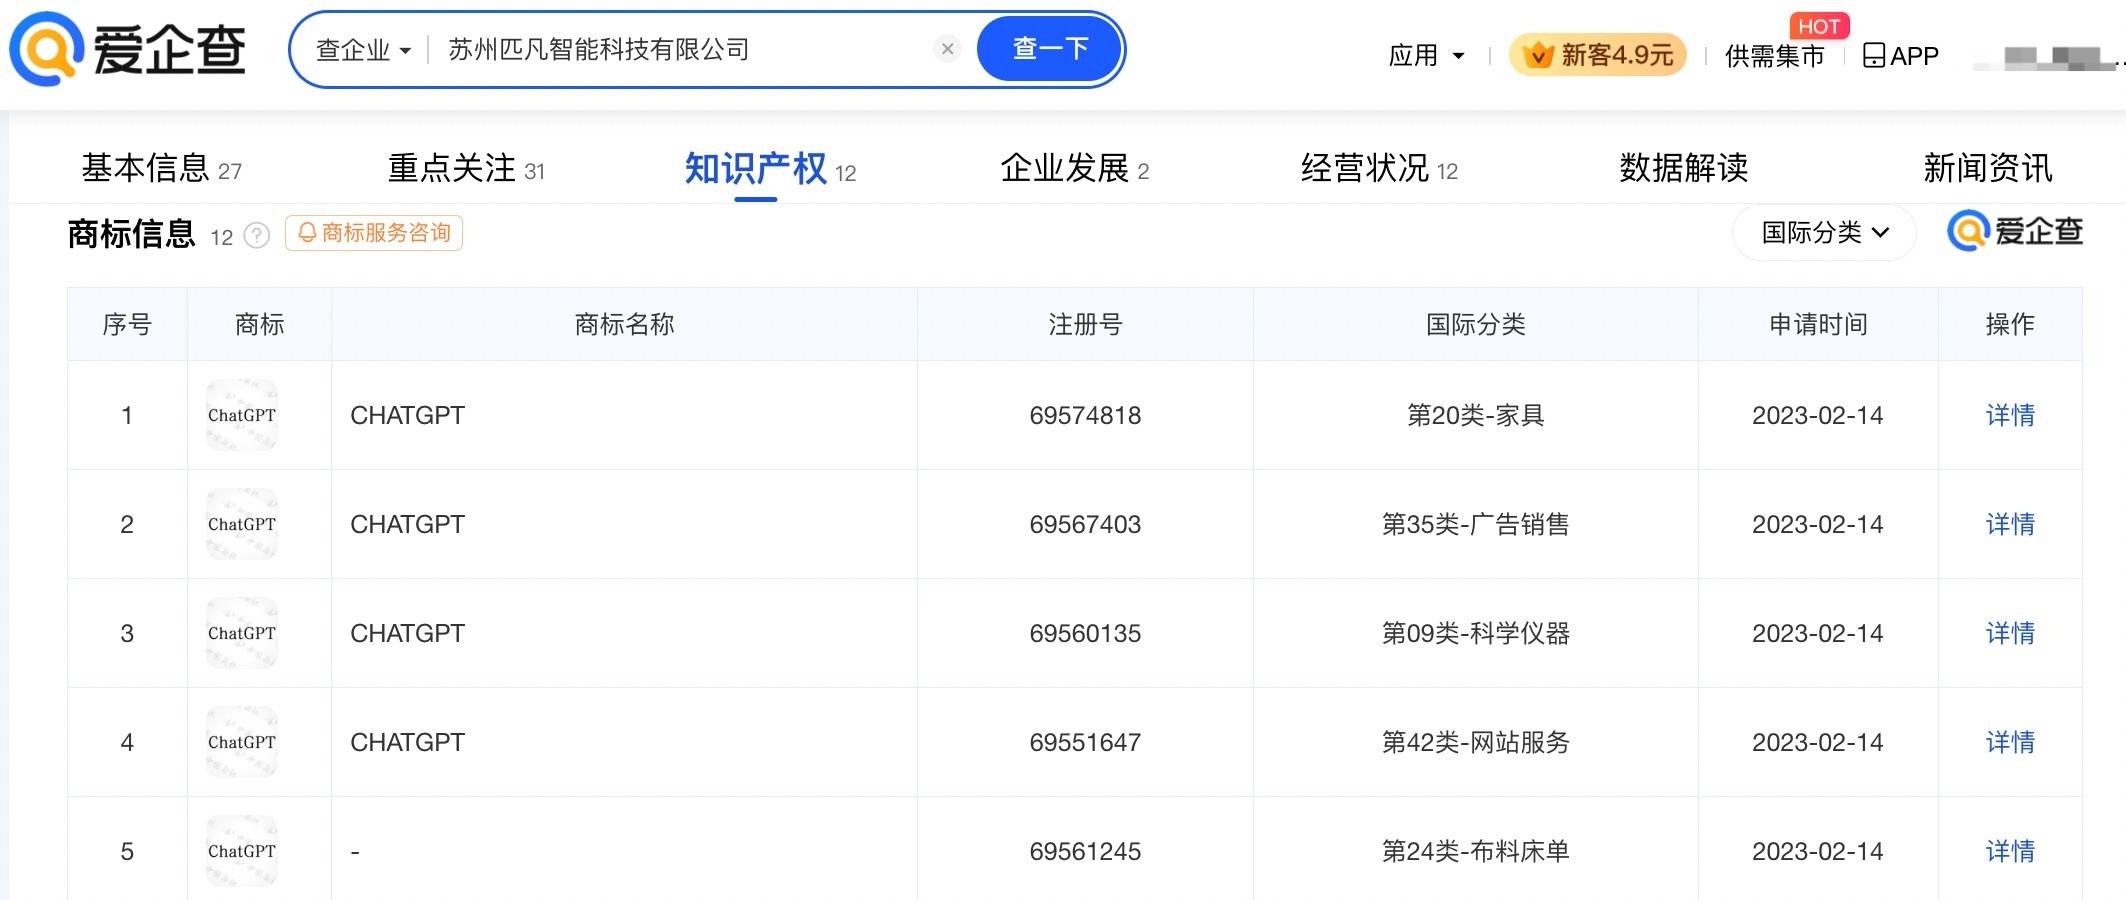Open 详情 for registration 69560135
Viewport: 2126px width, 900px height.
(2010, 633)
